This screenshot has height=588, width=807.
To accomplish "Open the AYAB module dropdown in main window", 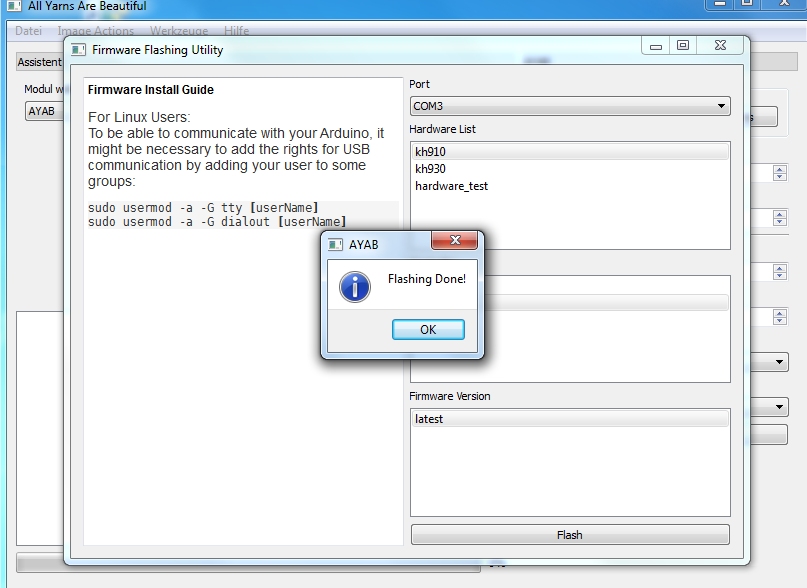I will tap(44, 111).
